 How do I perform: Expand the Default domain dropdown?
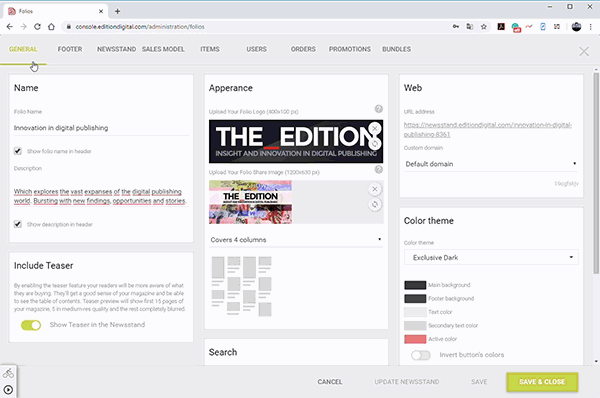[491, 164]
